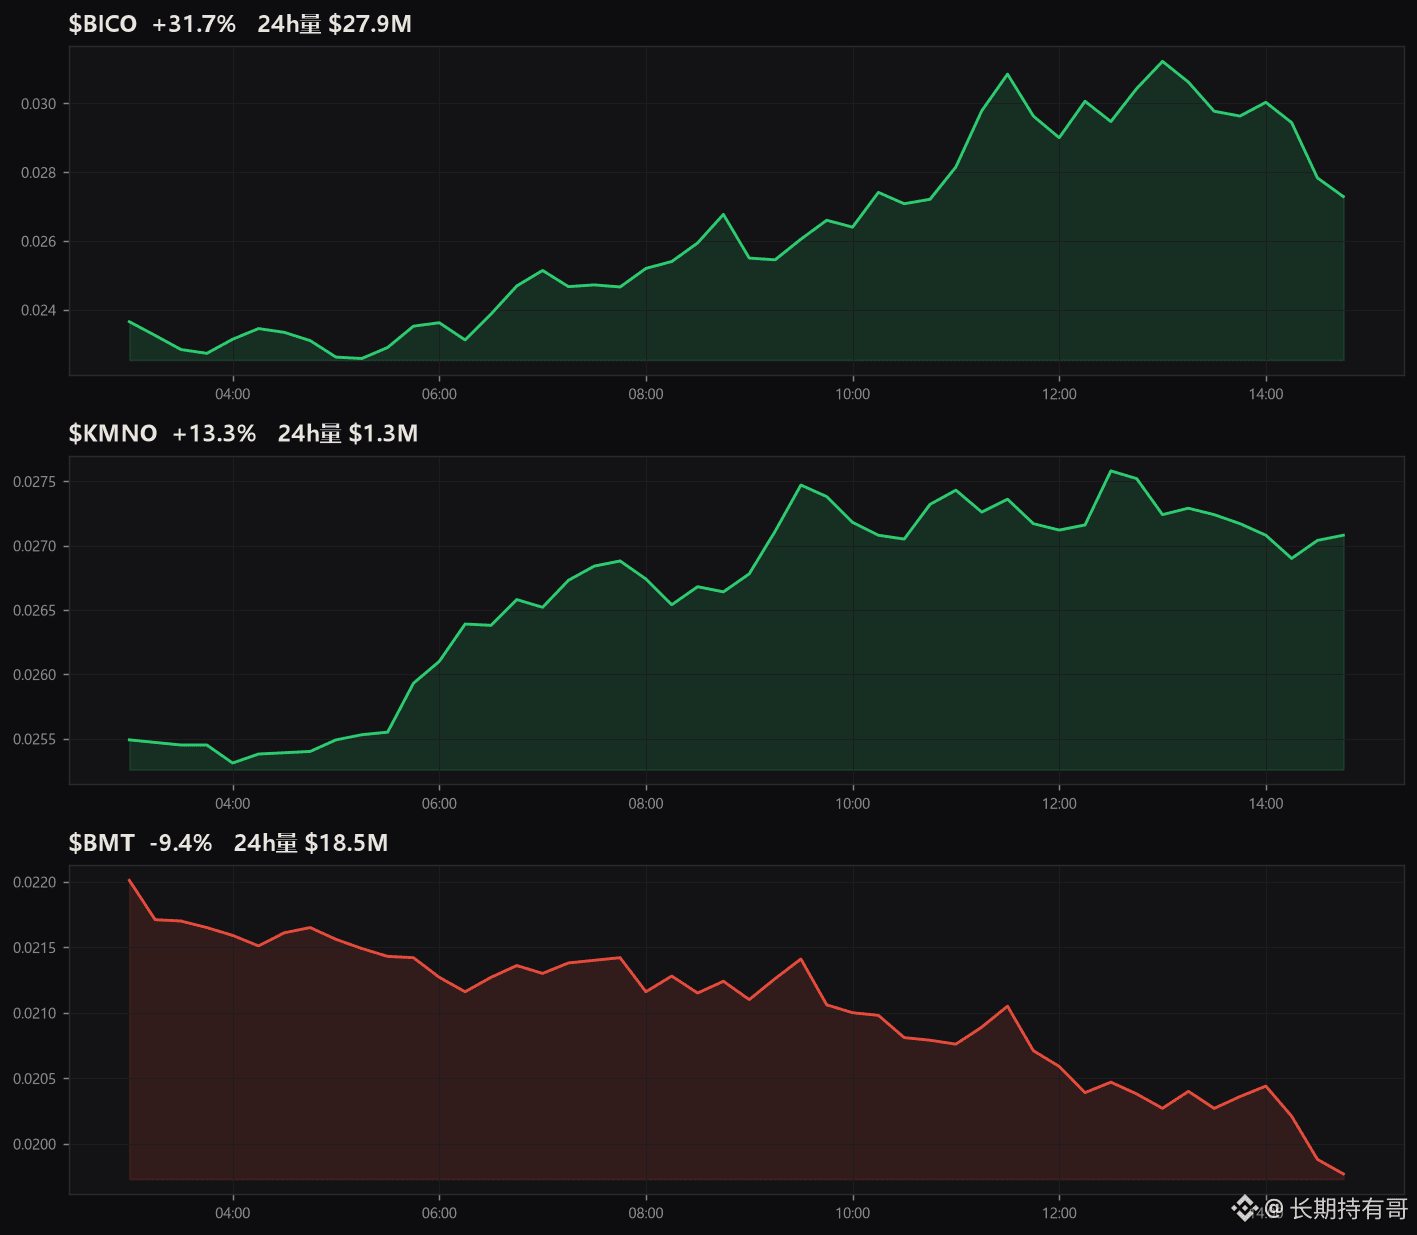Click the 14:00 tick under KMNO chart
This screenshot has height=1235, width=1417.
[x=1266, y=804]
